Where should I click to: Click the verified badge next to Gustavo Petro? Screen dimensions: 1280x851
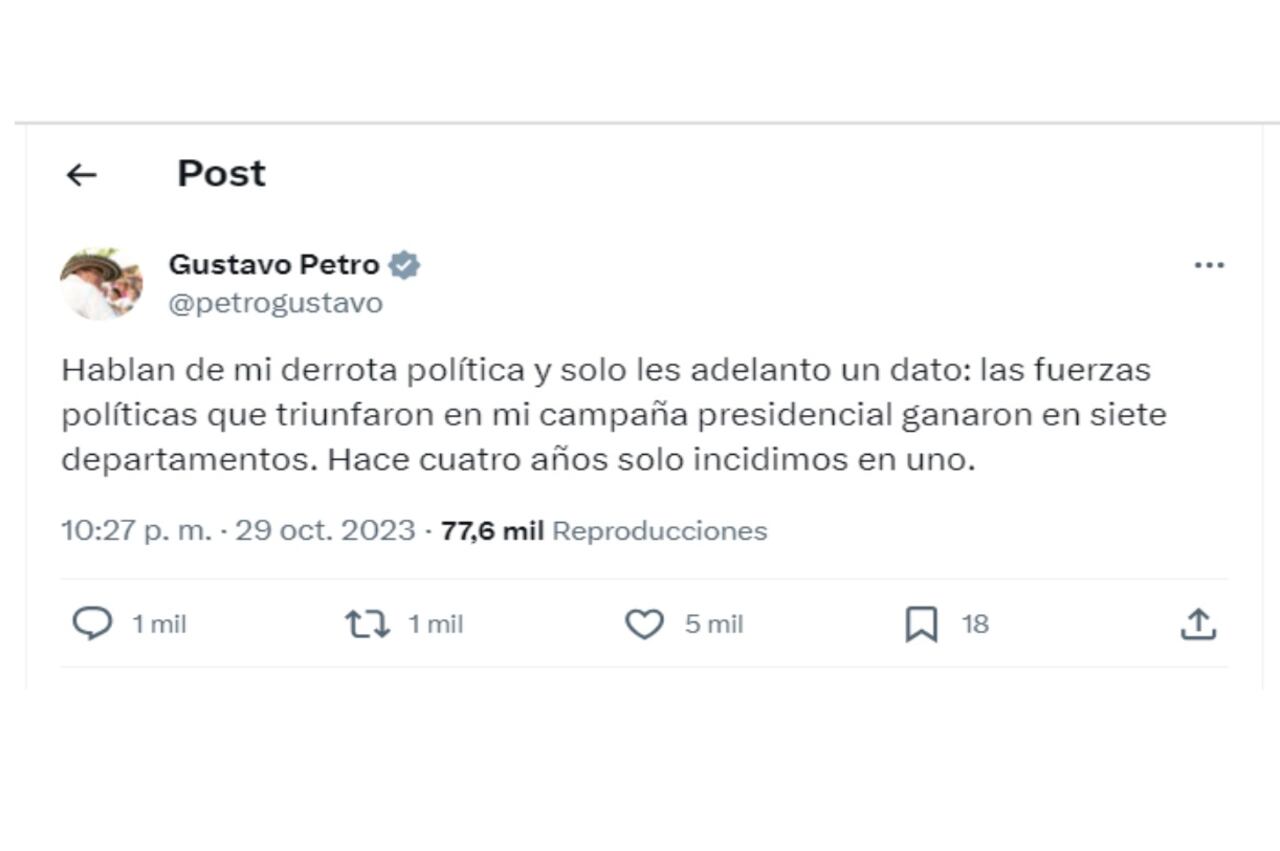pyautogui.click(x=405, y=264)
